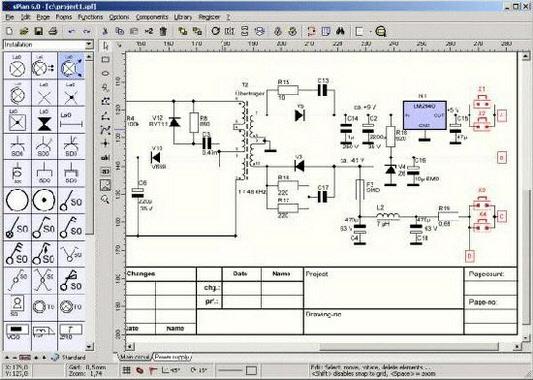The image size is (533, 380).
Task: Expand the Installation library dropdown
Action: point(89,45)
